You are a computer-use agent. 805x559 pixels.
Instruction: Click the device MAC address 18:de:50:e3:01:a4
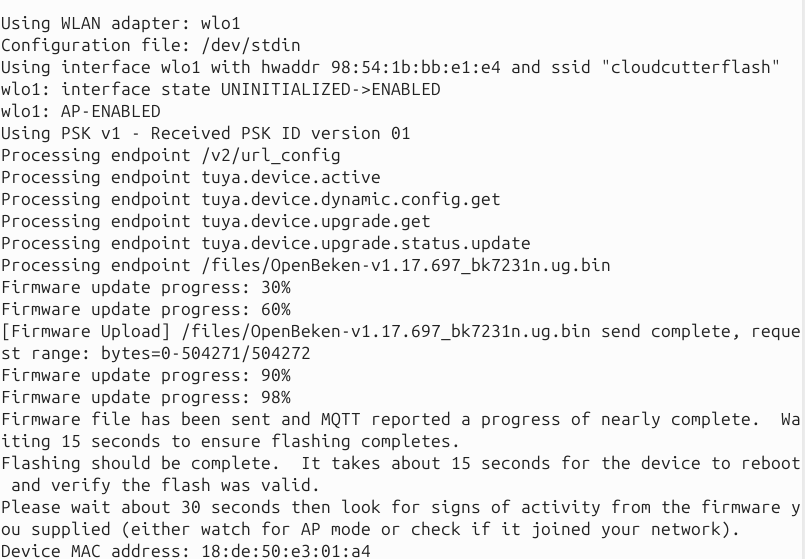click(x=285, y=551)
